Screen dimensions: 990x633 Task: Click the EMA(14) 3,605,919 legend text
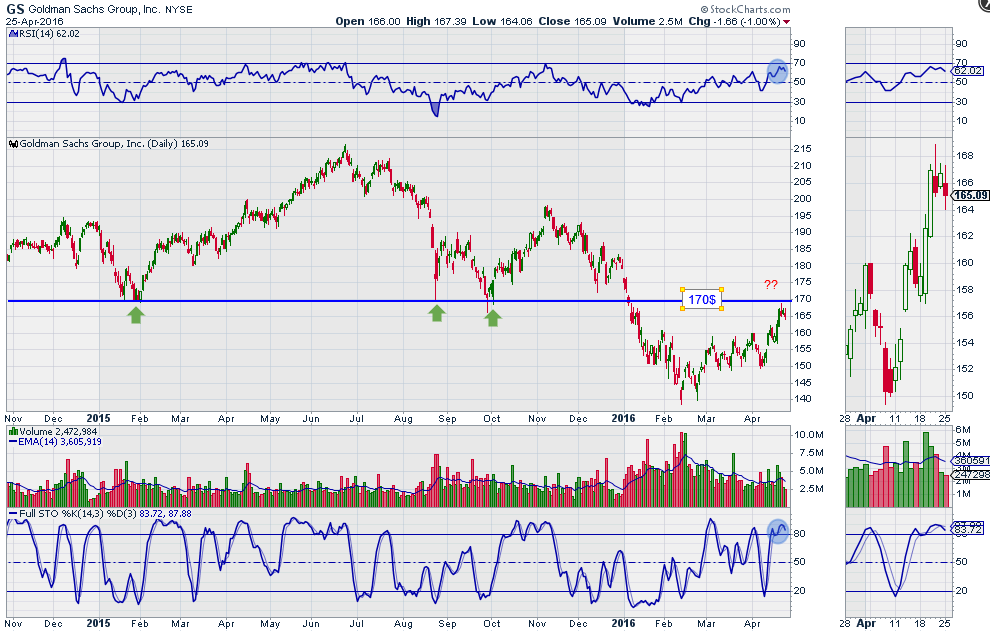[59, 442]
